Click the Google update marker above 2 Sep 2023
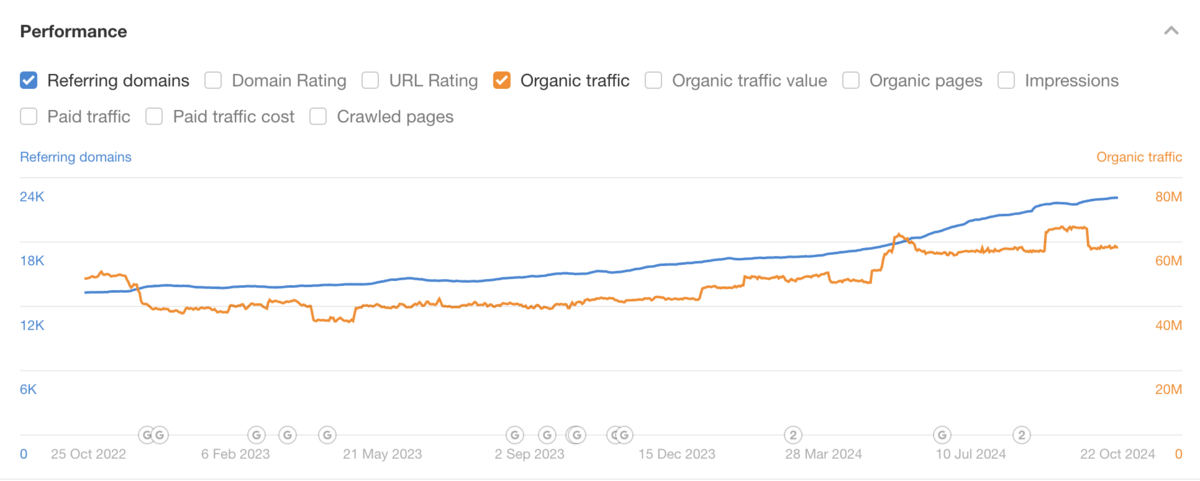 tap(514, 434)
